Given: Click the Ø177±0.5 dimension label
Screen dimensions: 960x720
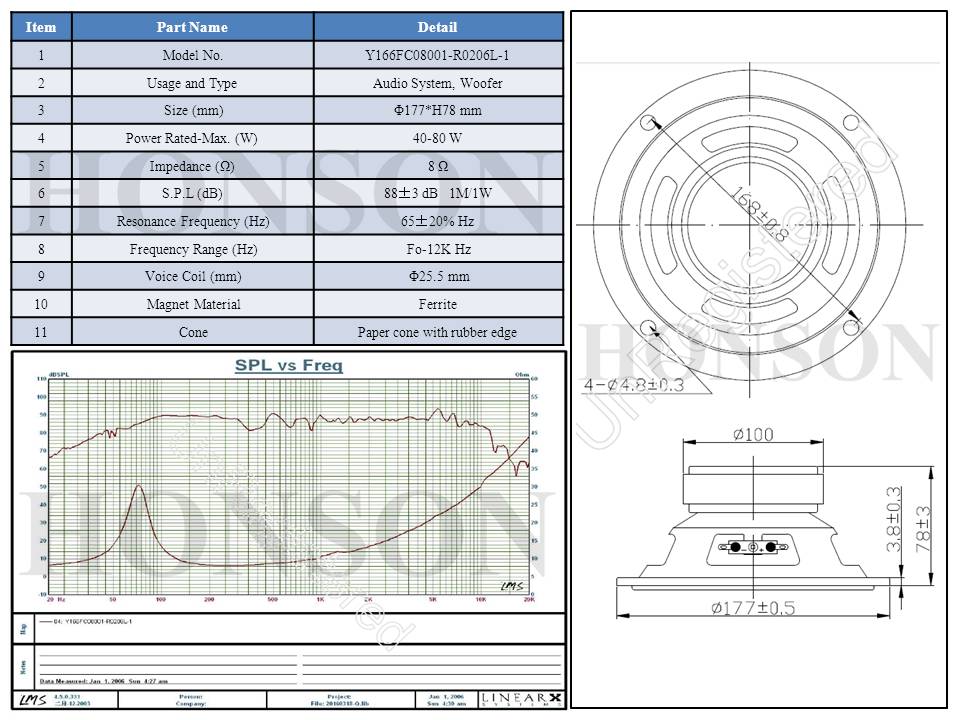Looking at the screenshot, I should pyautogui.click(x=753, y=607).
